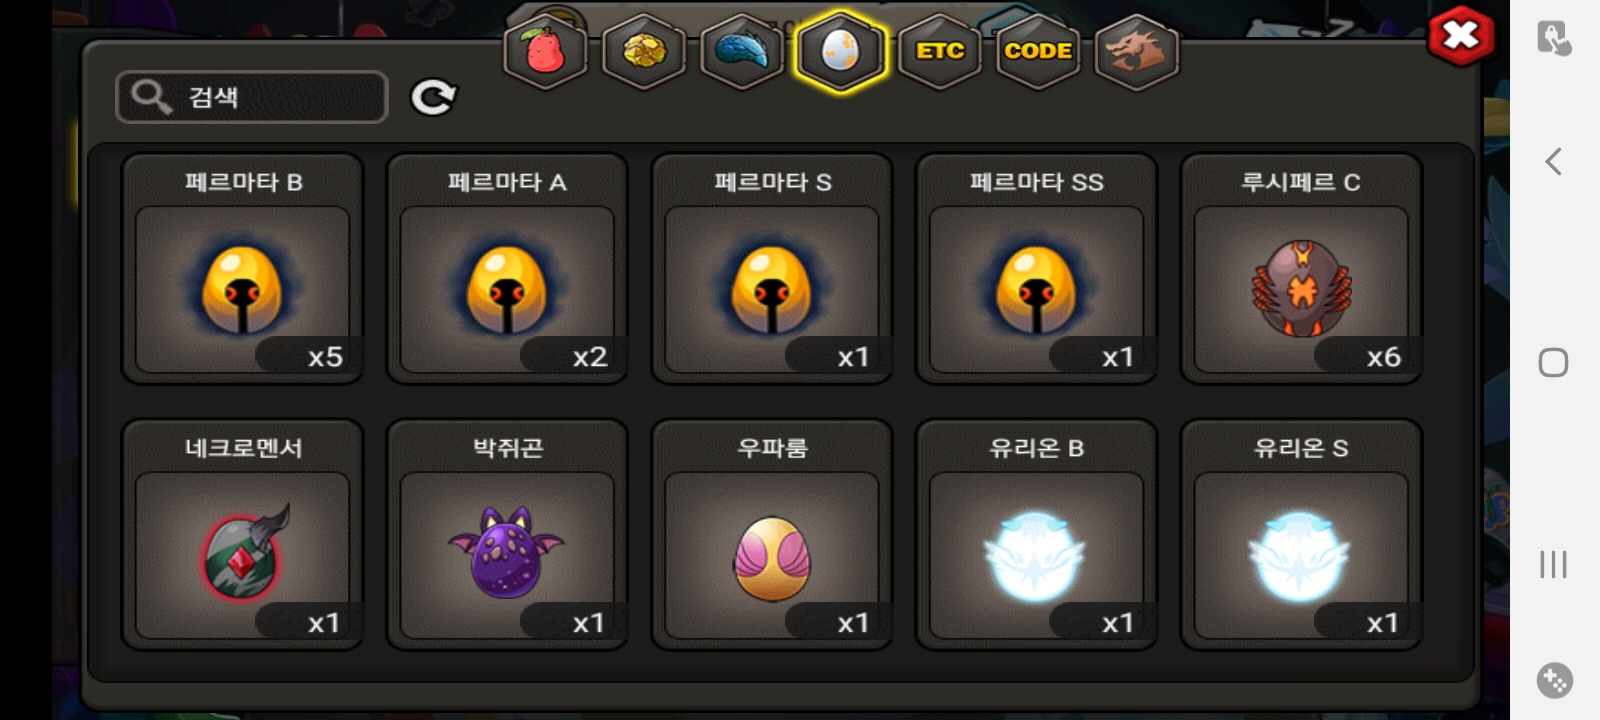Tap the purple 박쥐곤 bat egg
Screen dimensions: 1600x720
tap(507, 534)
